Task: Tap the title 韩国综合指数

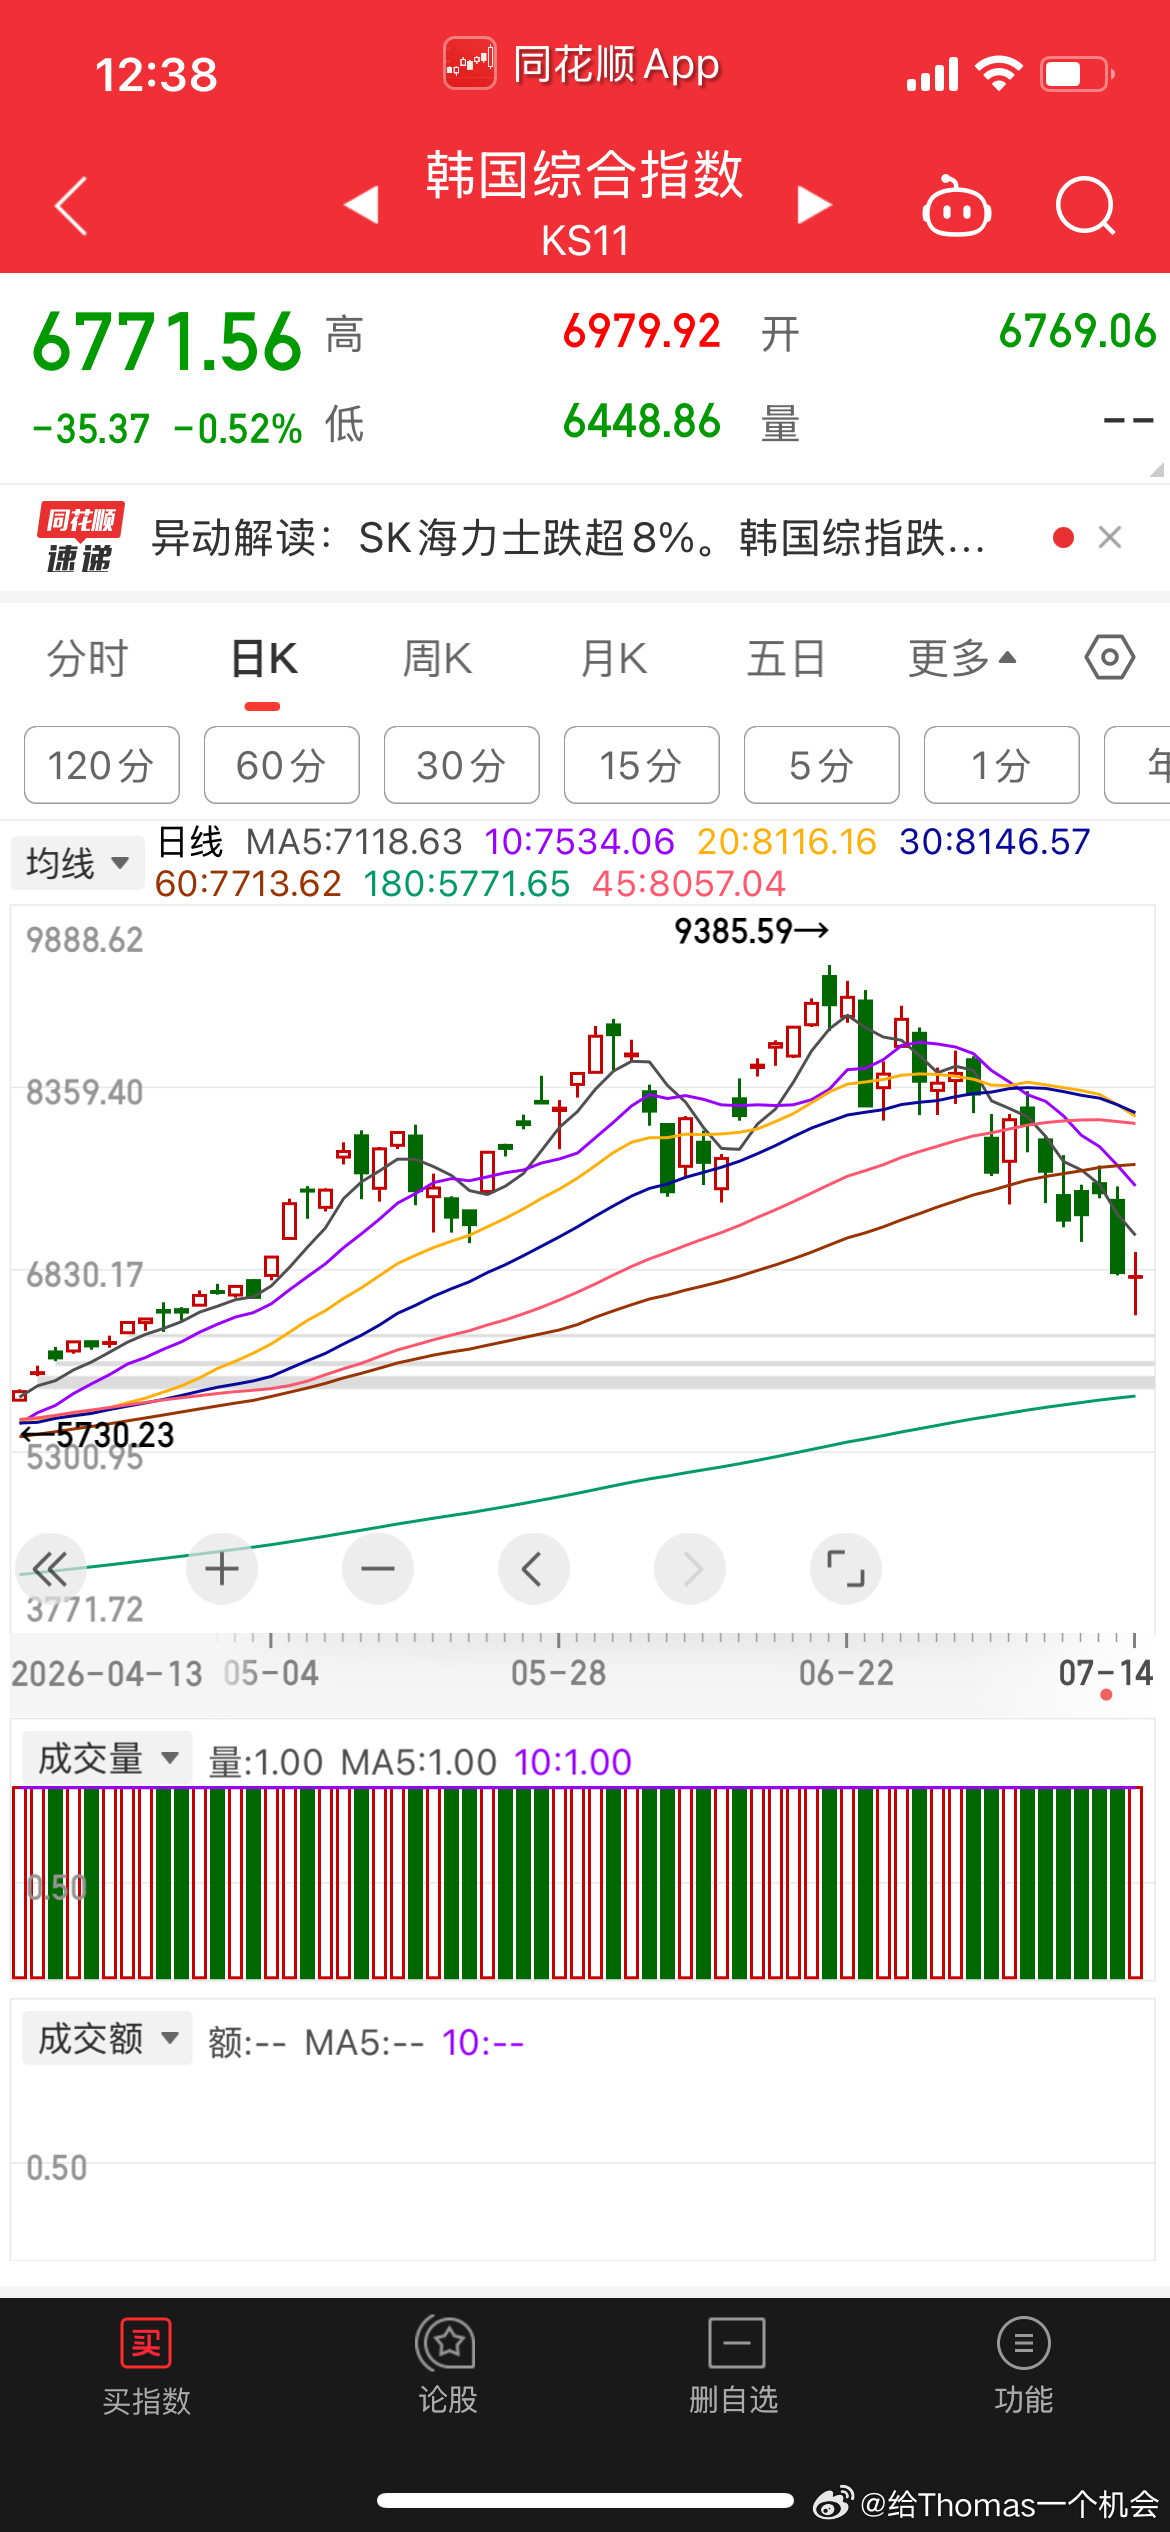Action: 585,175
